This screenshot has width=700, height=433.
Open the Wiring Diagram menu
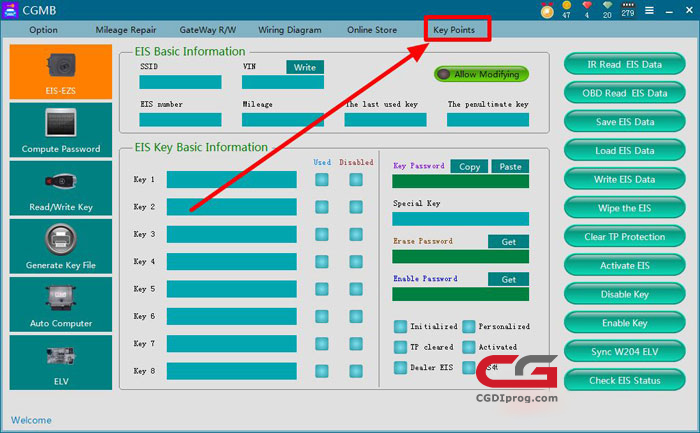point(290,30)
